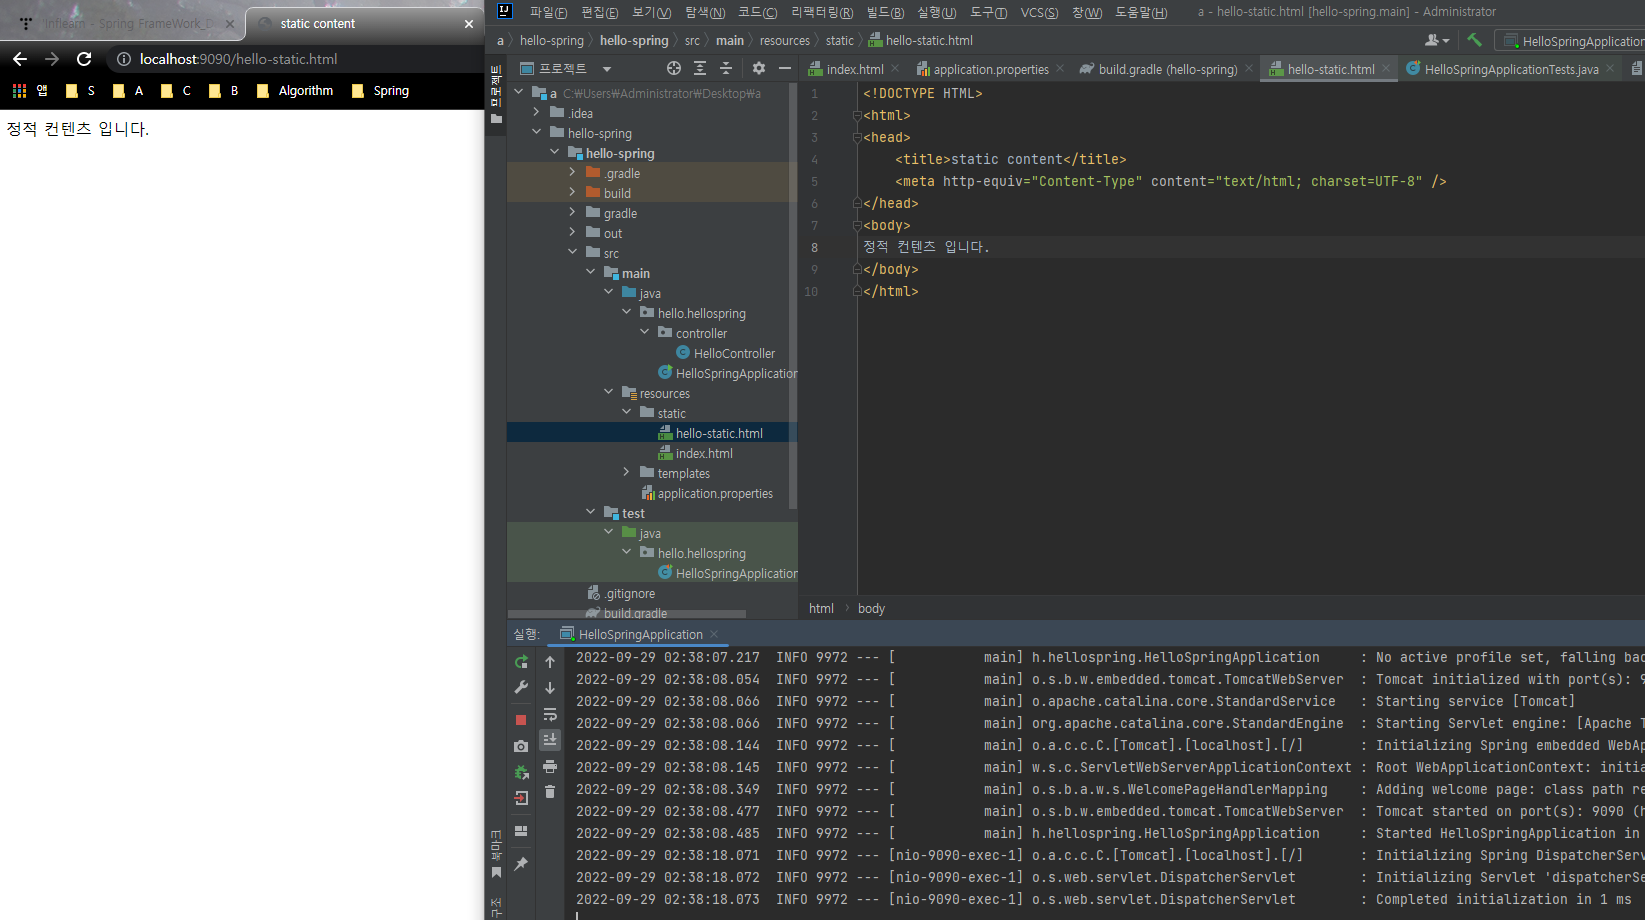The image size is (1645, 920).
Task: Open HelloSpringApplication run configuration dropdown
Action: [x=1573, y=41]
